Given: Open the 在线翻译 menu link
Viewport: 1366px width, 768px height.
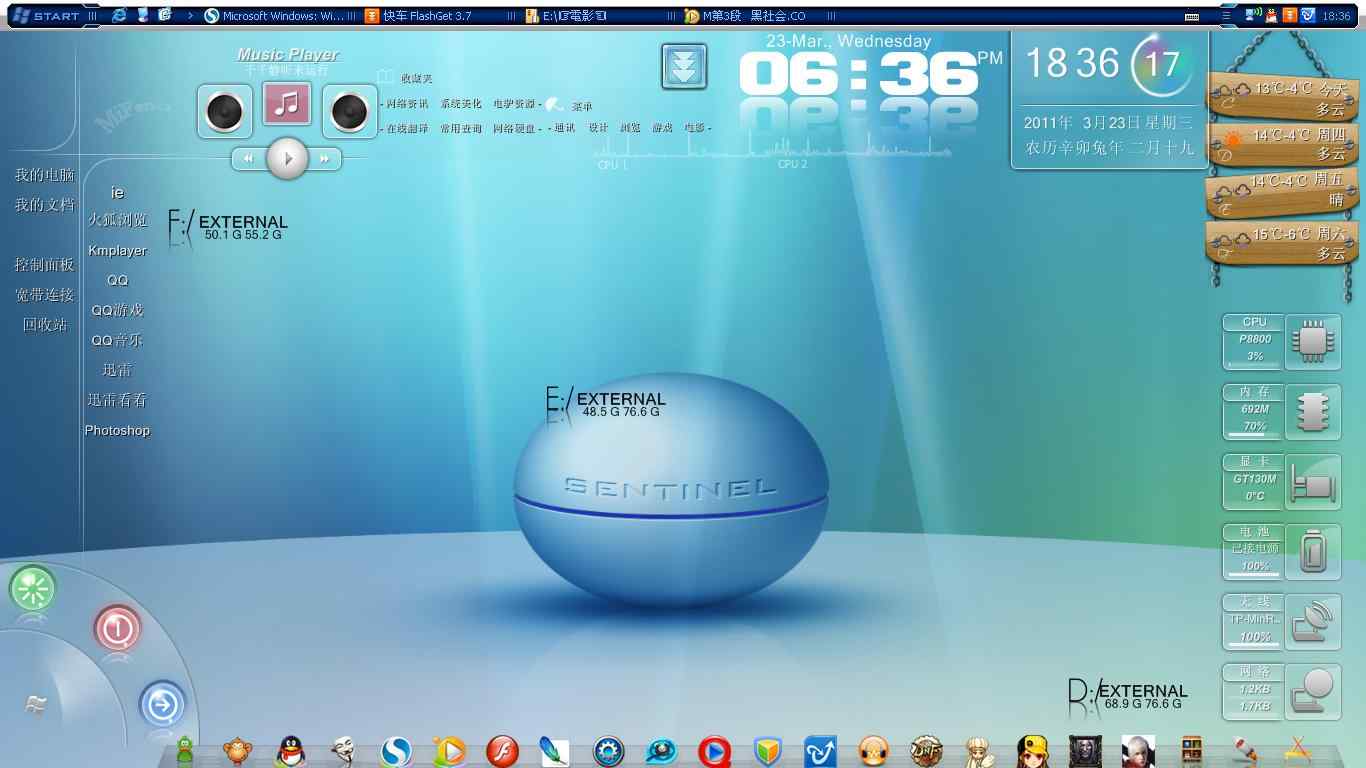Looking at the screenshot, I should point(407,128).
